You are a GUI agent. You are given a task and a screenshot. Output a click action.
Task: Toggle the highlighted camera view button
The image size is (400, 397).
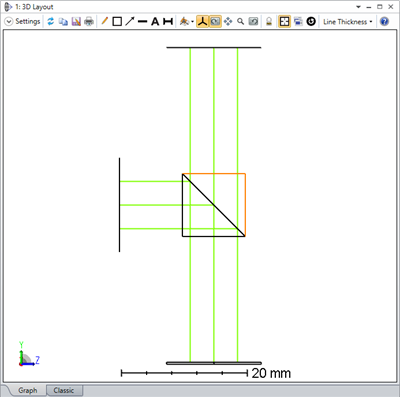pos(215,22)
